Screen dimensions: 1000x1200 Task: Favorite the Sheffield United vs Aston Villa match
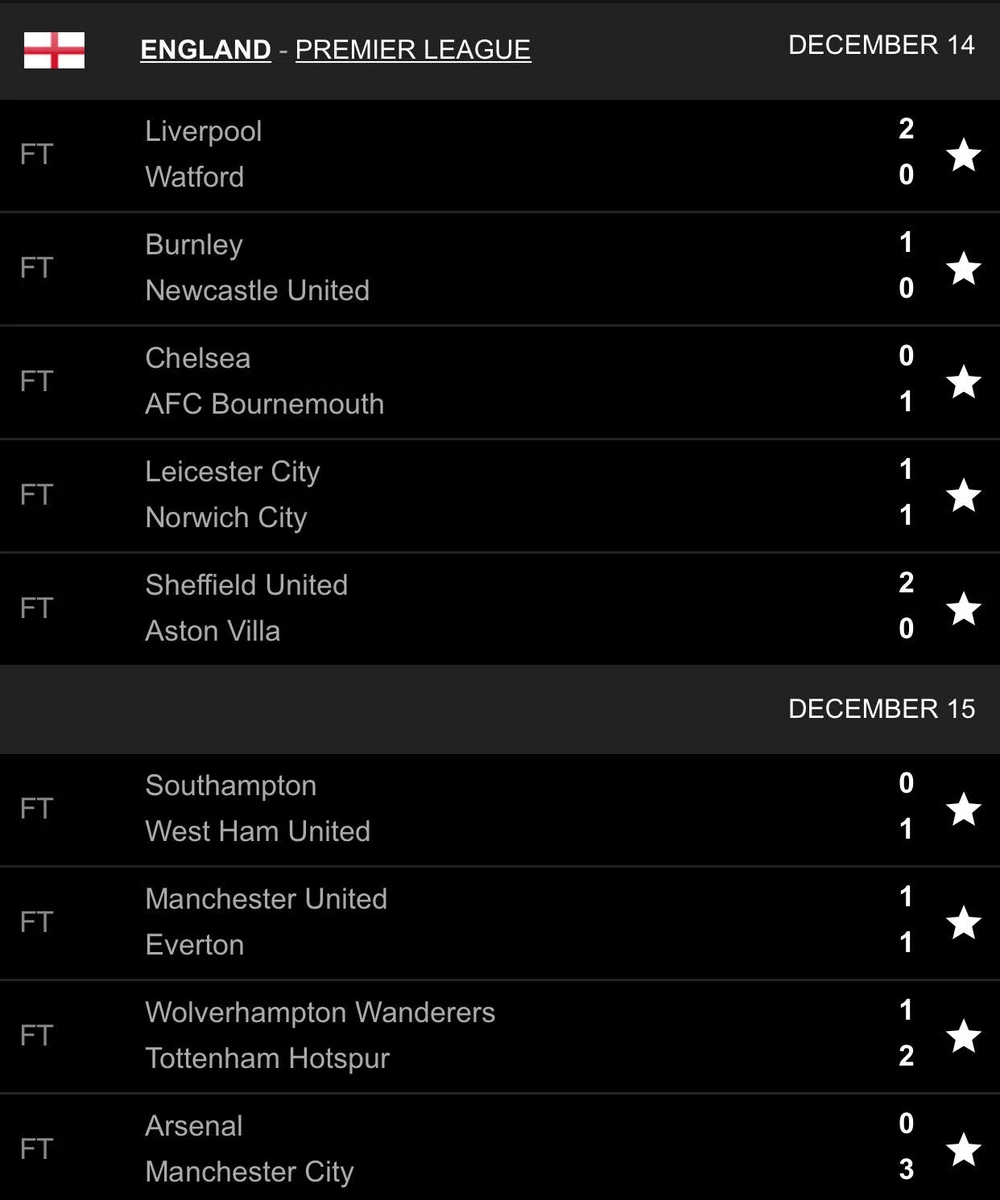click(x=963, y=608)
